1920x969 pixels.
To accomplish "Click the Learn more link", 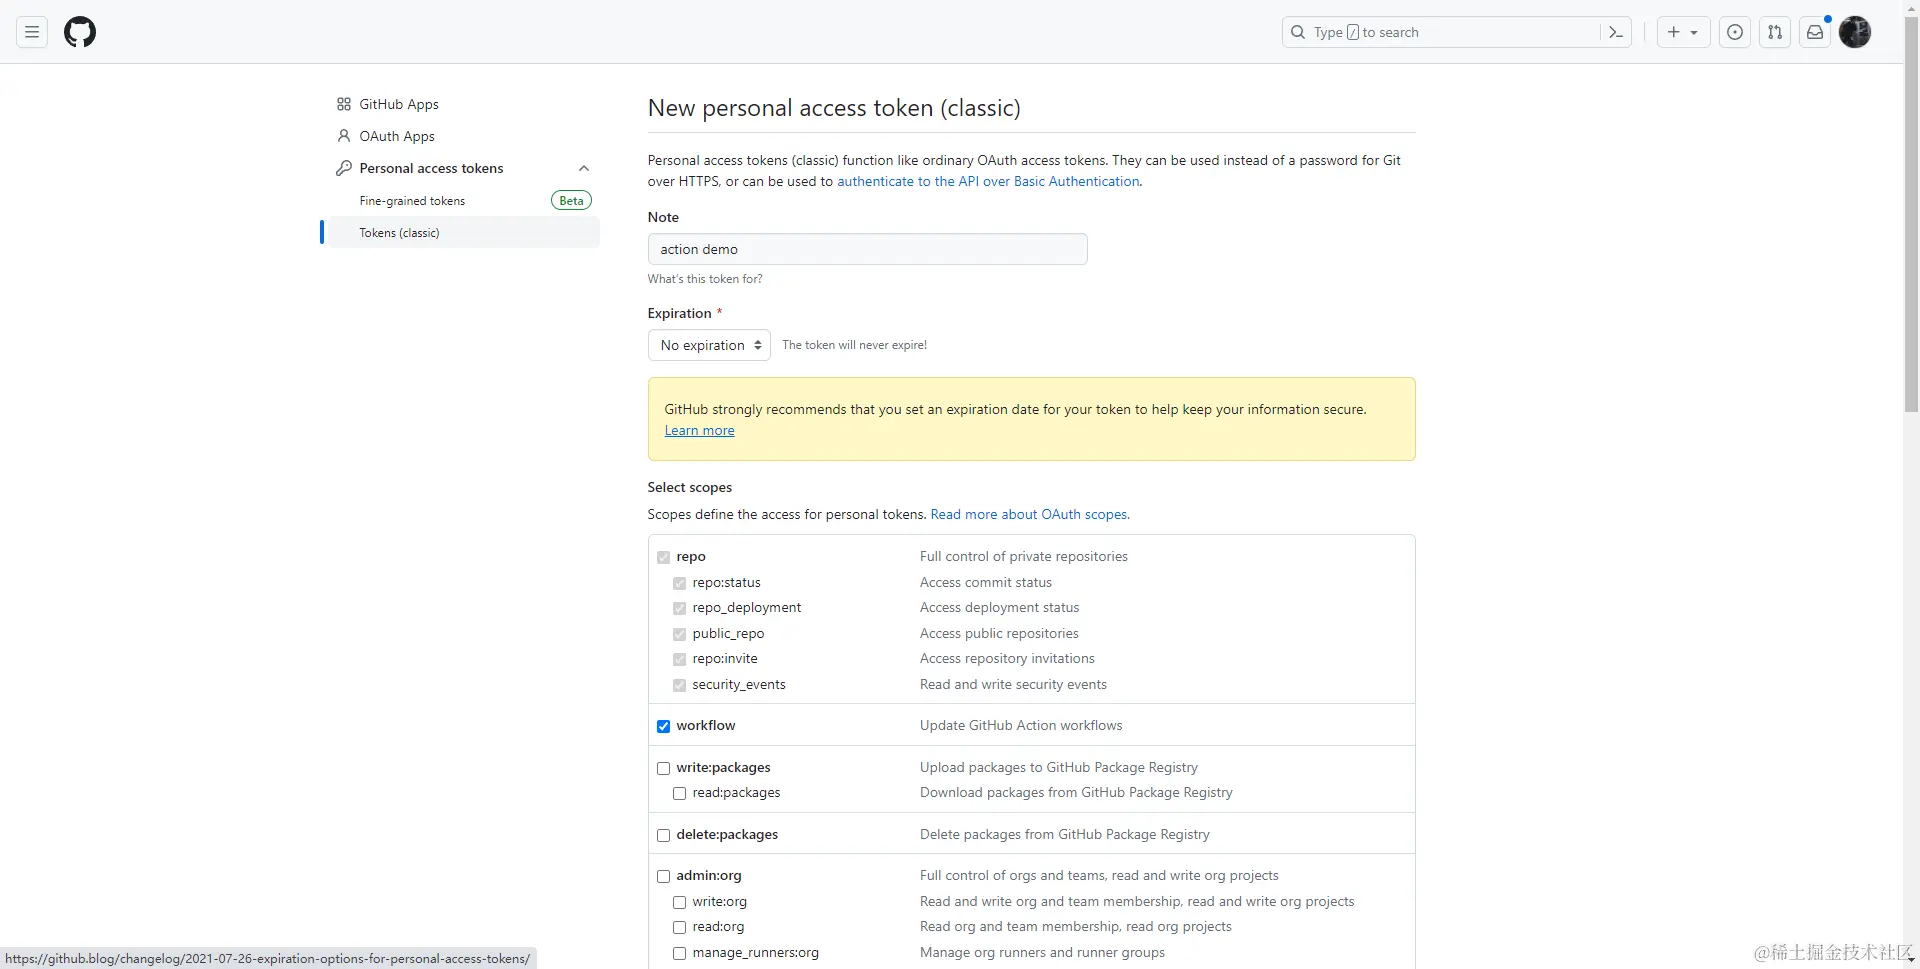I will tap(699, 430).
